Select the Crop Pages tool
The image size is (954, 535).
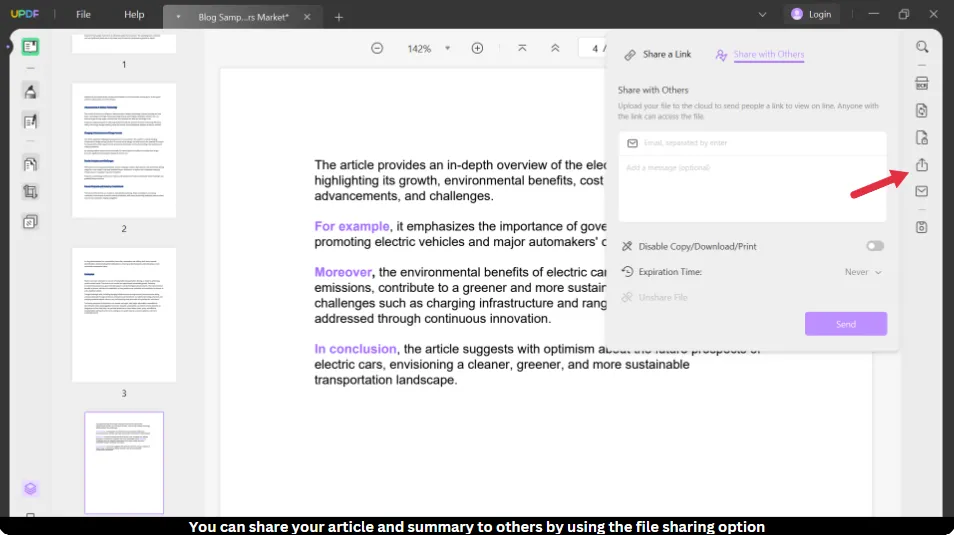30,192
